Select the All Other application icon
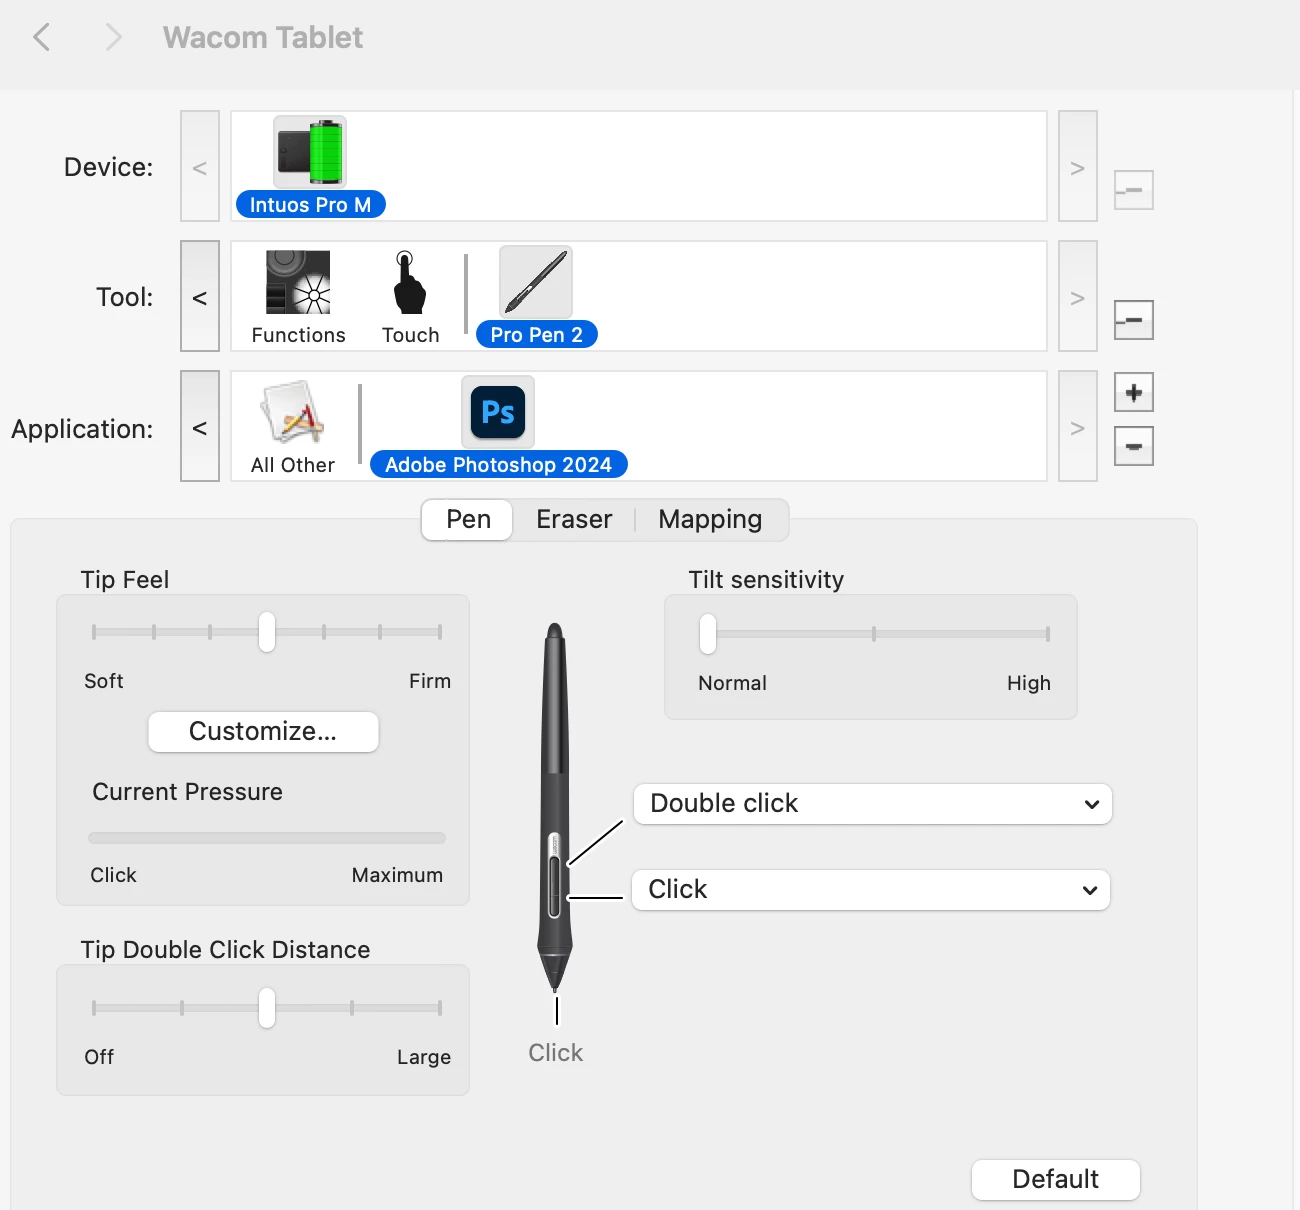Viewport: 1300px width, 1210px height. [x=292, y=412]
